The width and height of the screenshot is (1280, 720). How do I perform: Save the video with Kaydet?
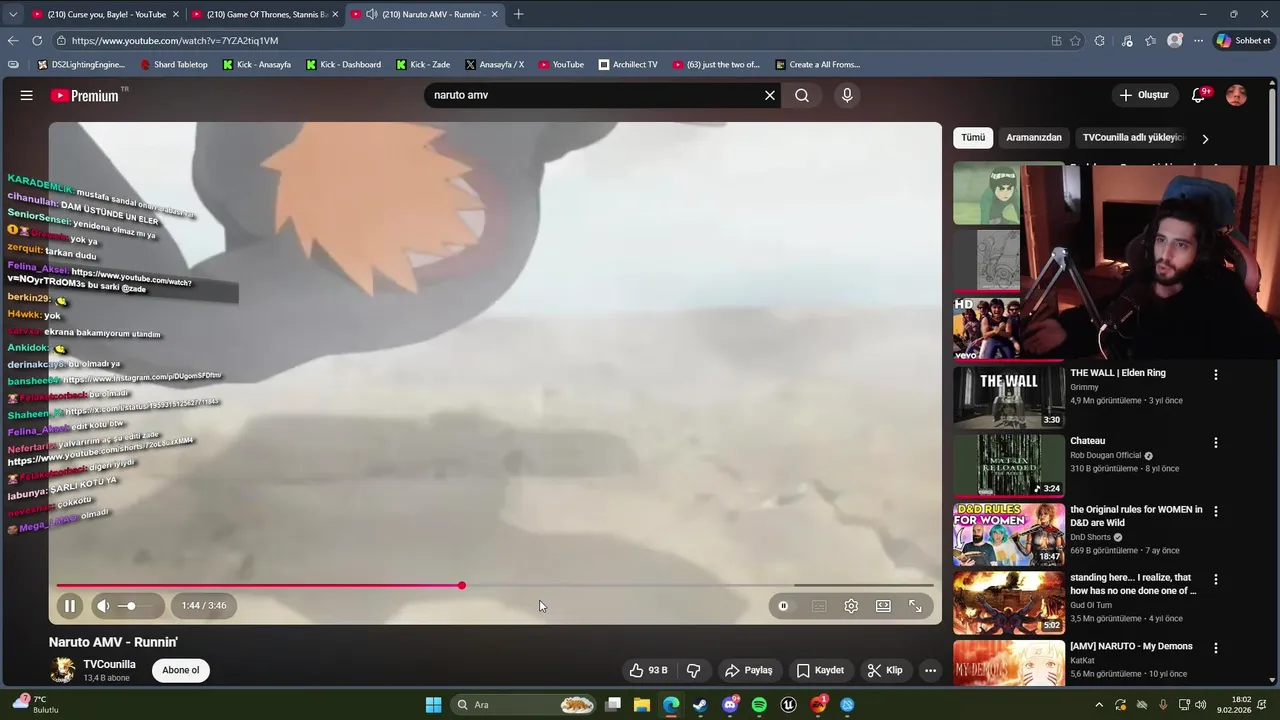[x=820, y=670]
